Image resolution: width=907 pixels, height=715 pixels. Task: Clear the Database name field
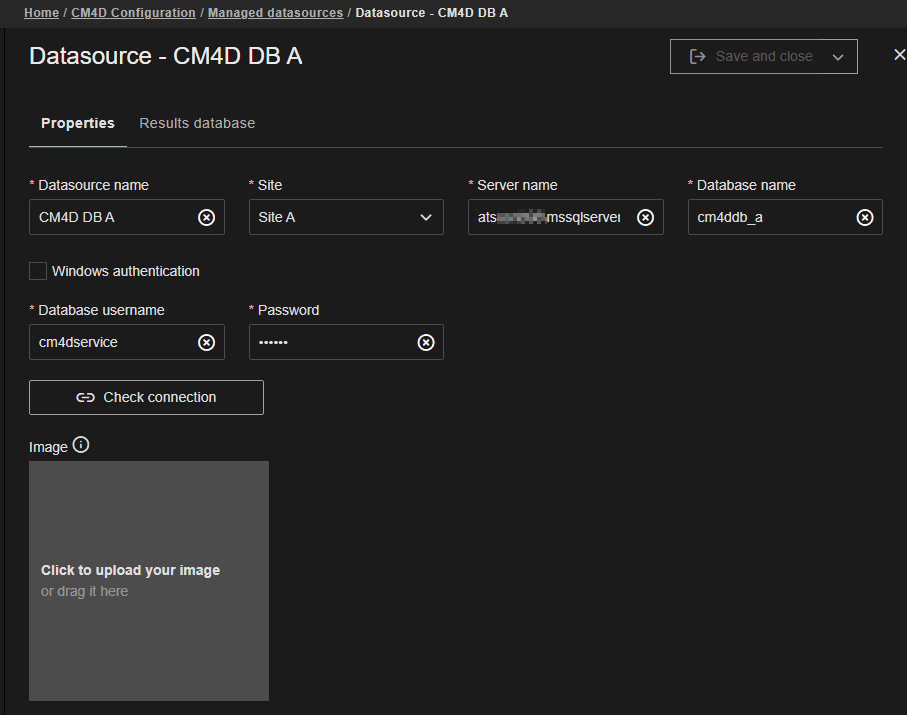(865, 217)
